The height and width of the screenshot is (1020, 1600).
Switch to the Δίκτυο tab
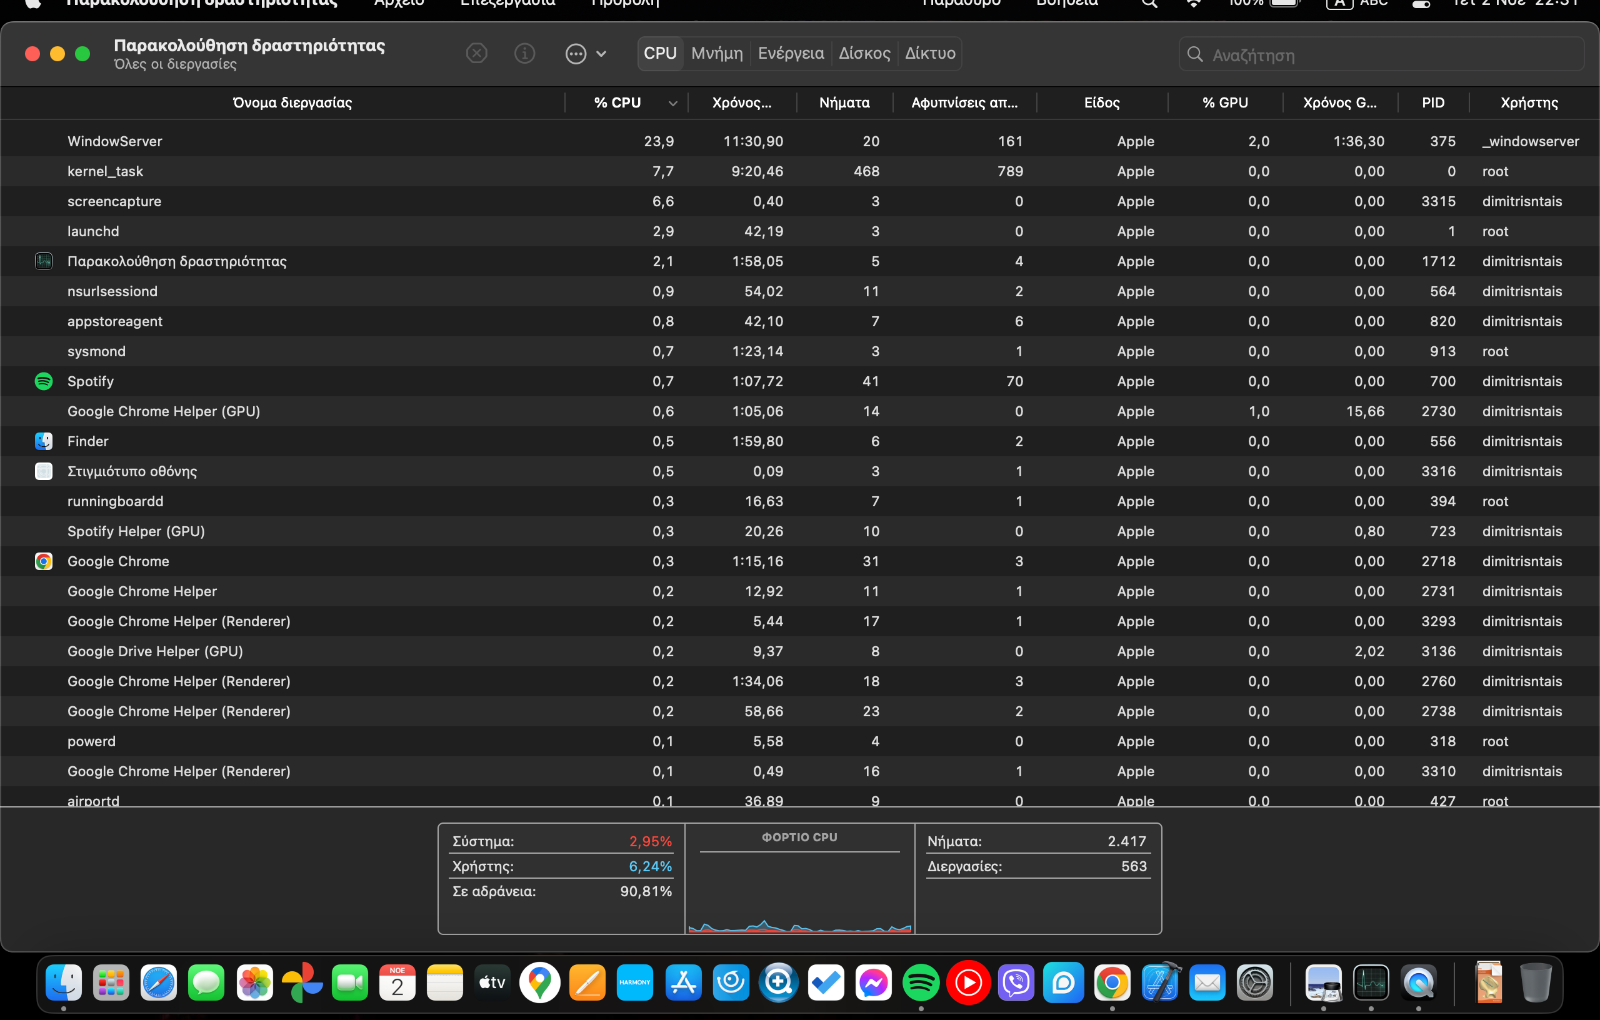(x=930, y=53)
